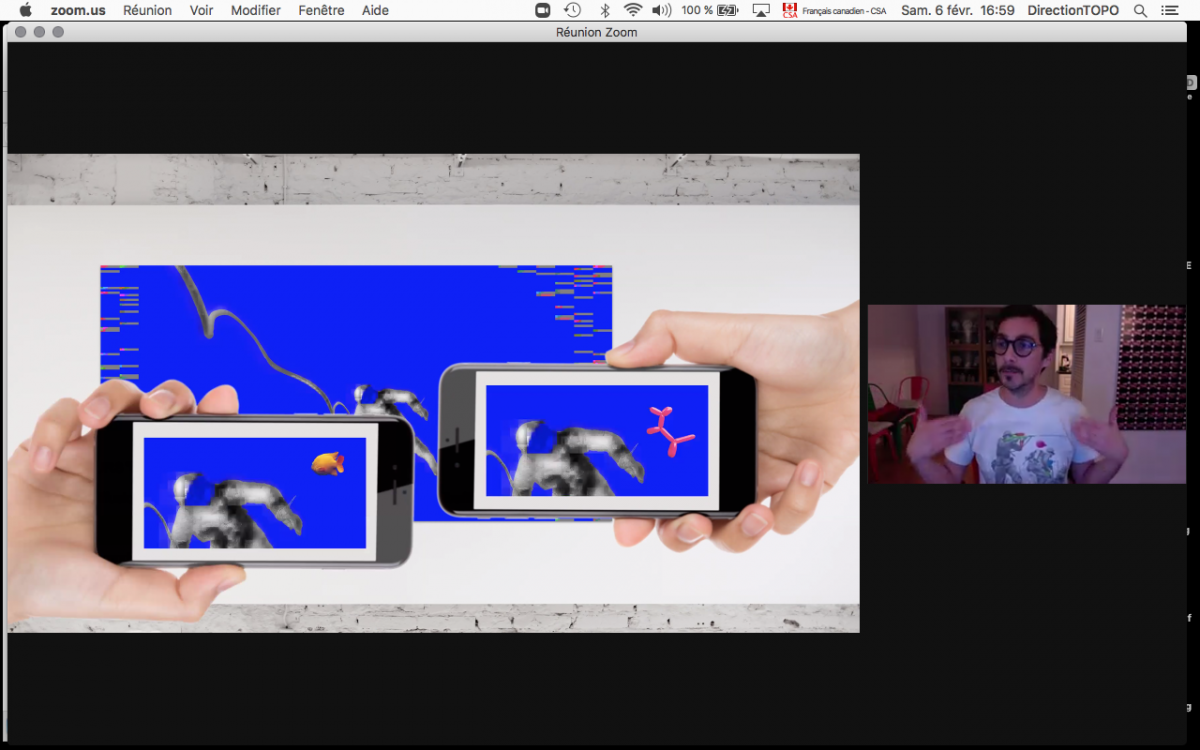Image resolution: width=1200 pixels, height=750 pixels.
Task: Open the Time Machine menu bar icon
Action: (x=572, y=10)
